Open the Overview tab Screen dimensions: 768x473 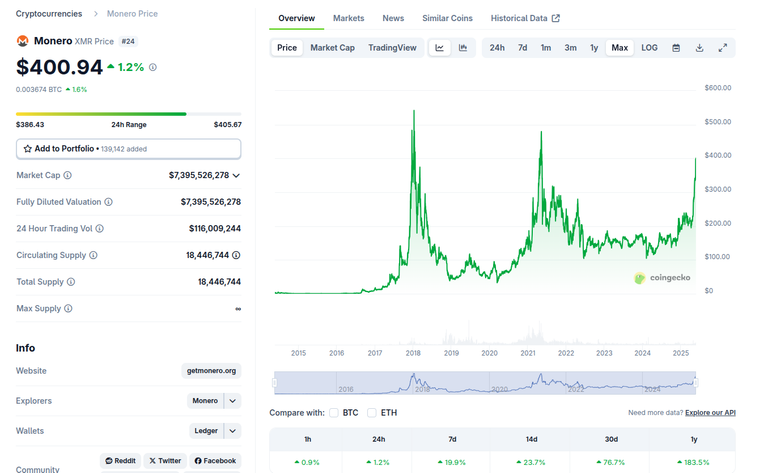tap(296, 18)
